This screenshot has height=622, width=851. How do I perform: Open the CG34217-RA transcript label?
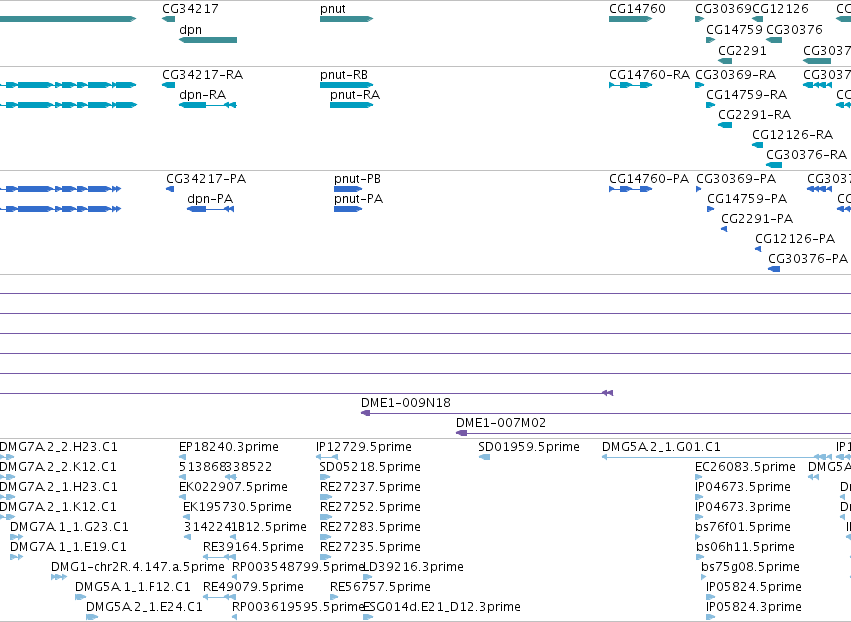point(202,75)
